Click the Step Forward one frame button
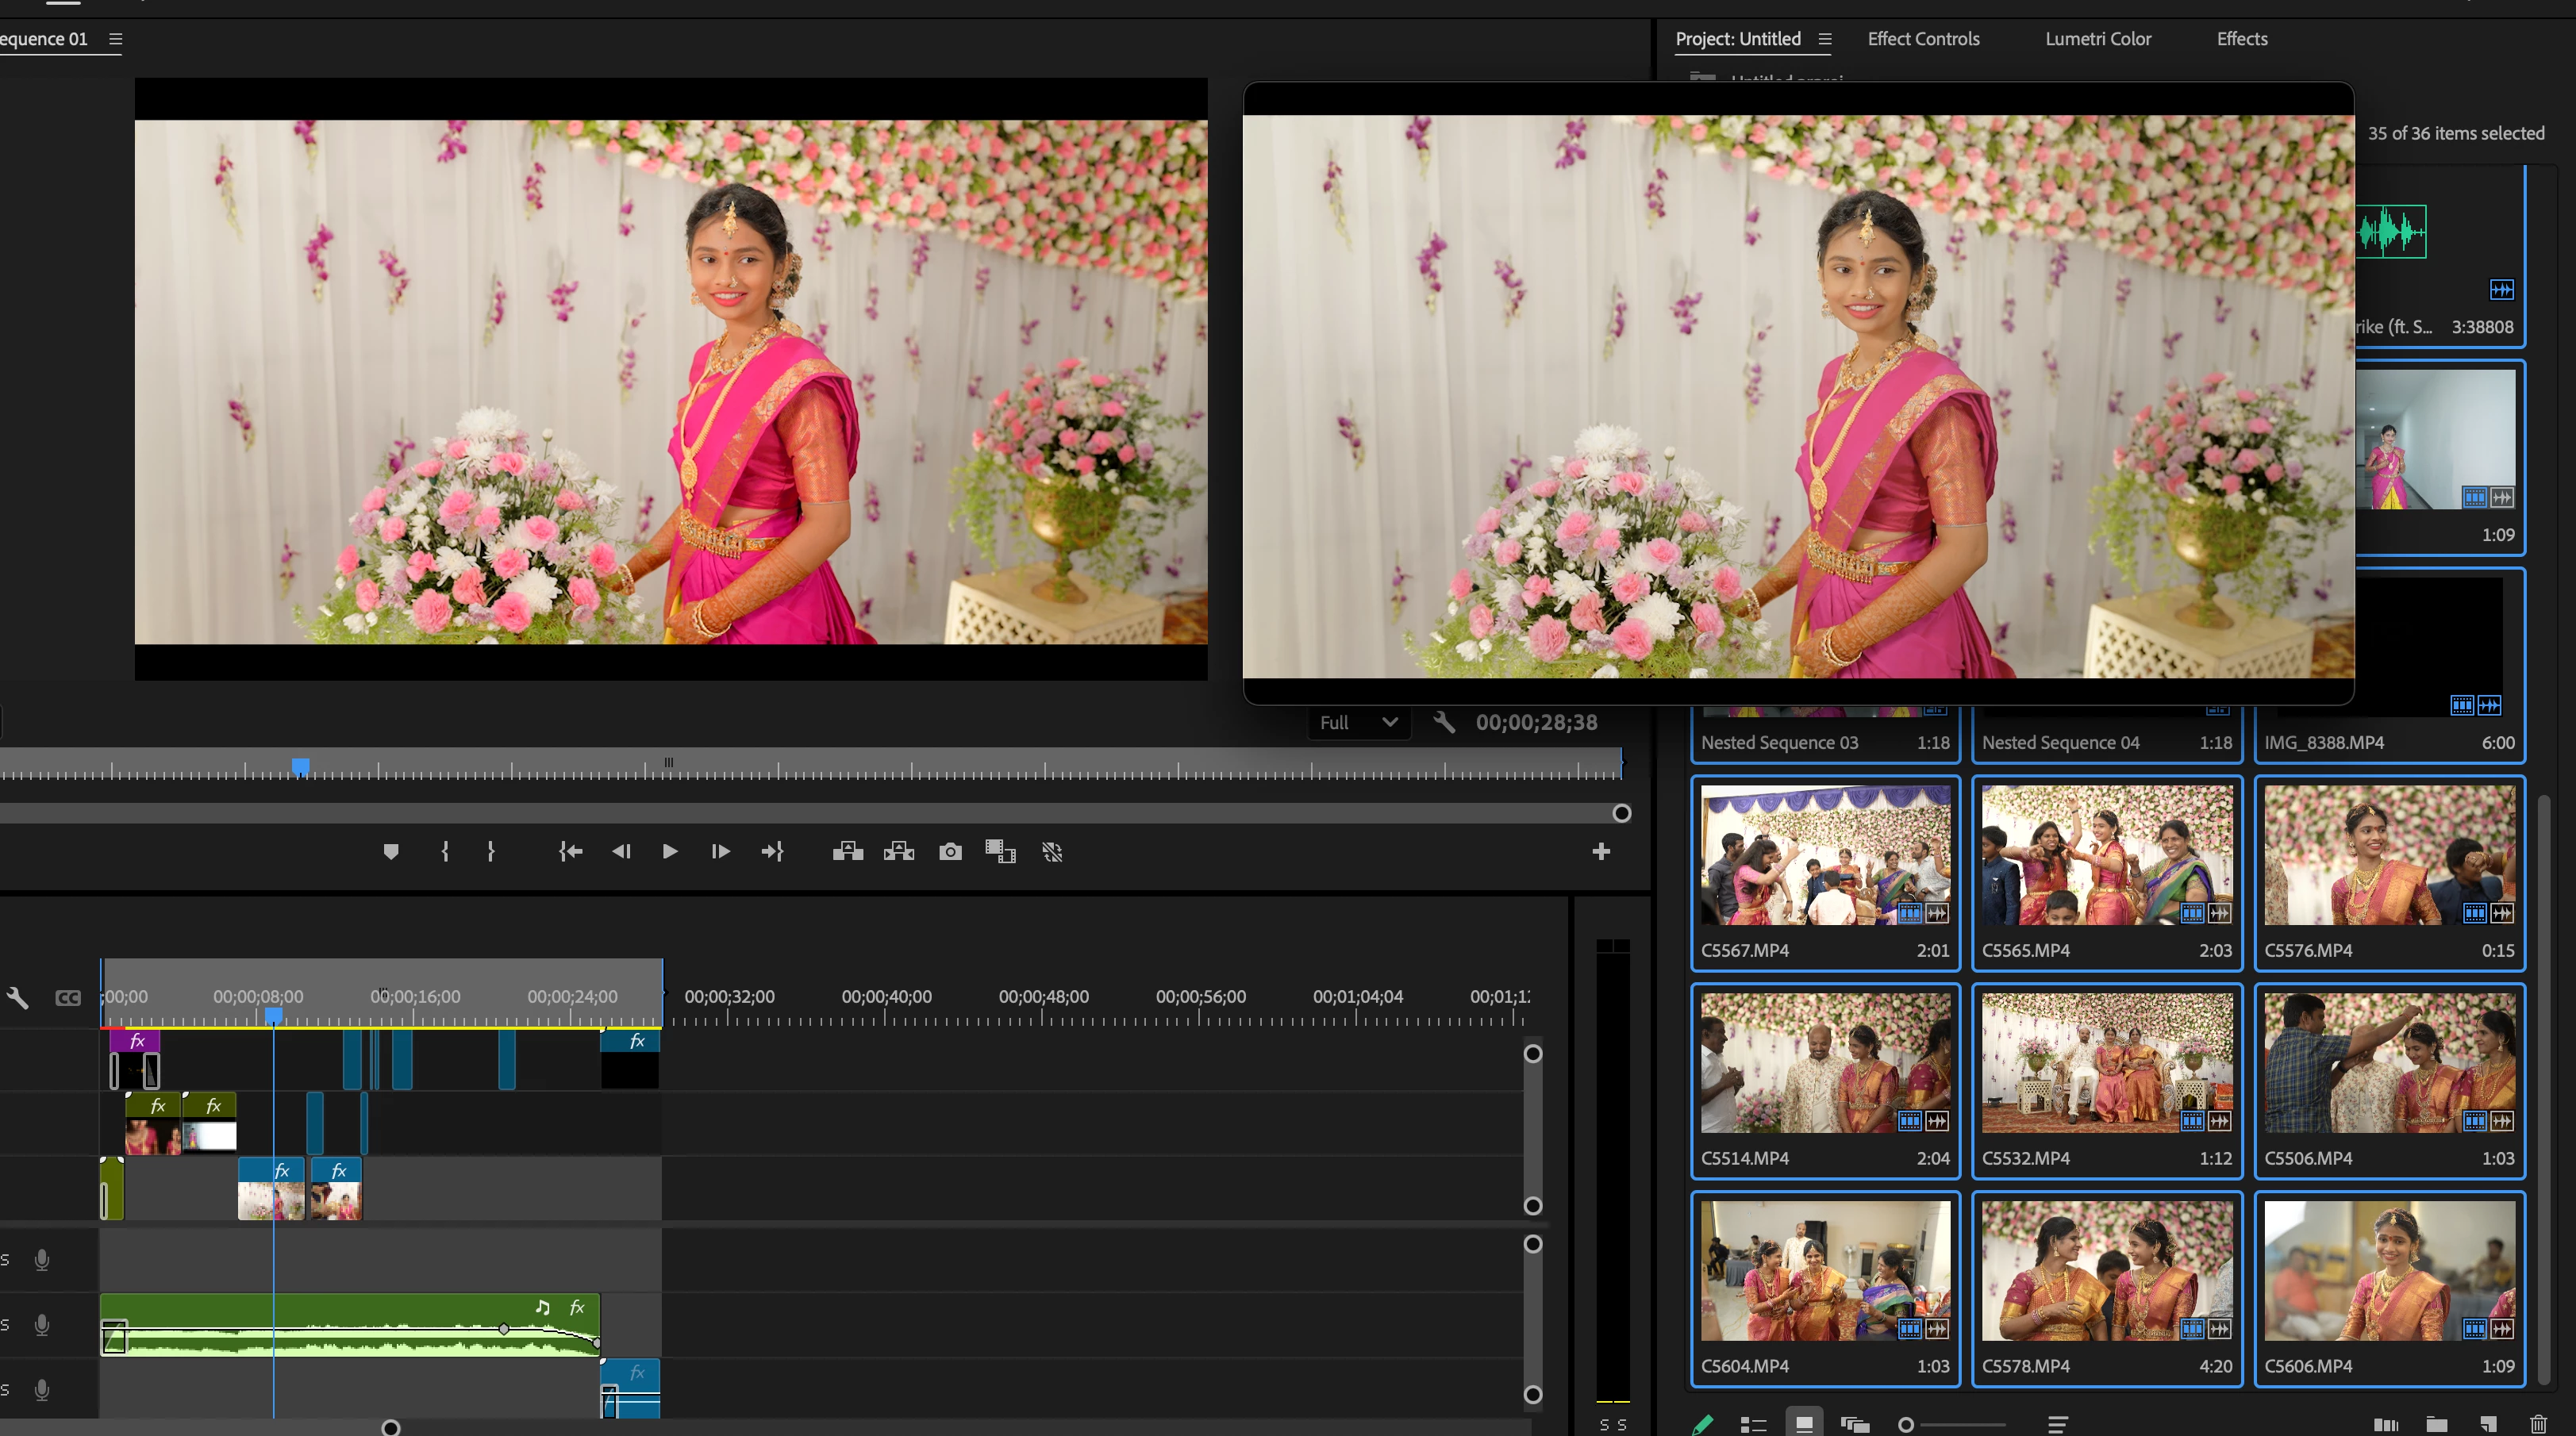 coord(720,852)
